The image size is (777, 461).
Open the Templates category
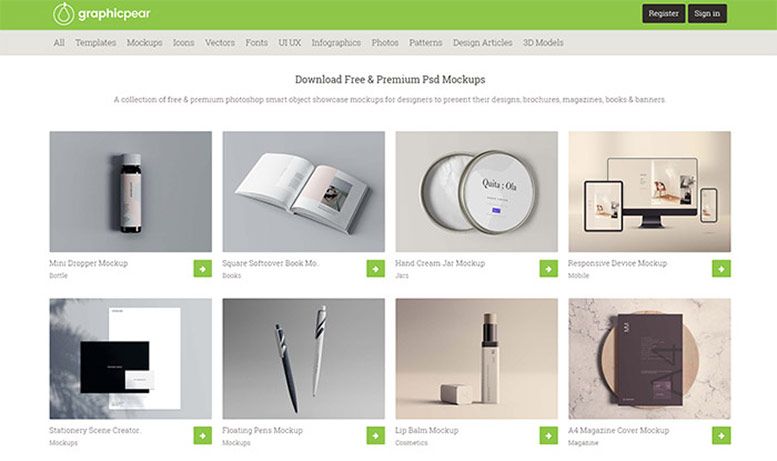96,43
